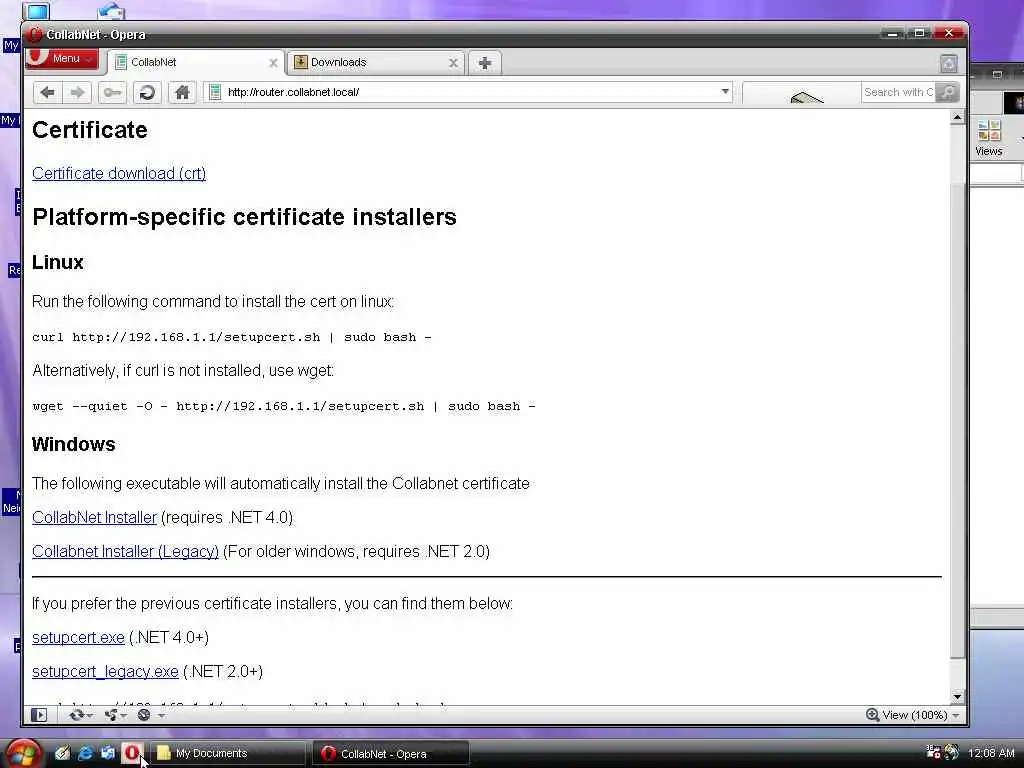Expand the address bar history dropdown
This screenshot has height=768, width=1024.
[x=725, y=91]
